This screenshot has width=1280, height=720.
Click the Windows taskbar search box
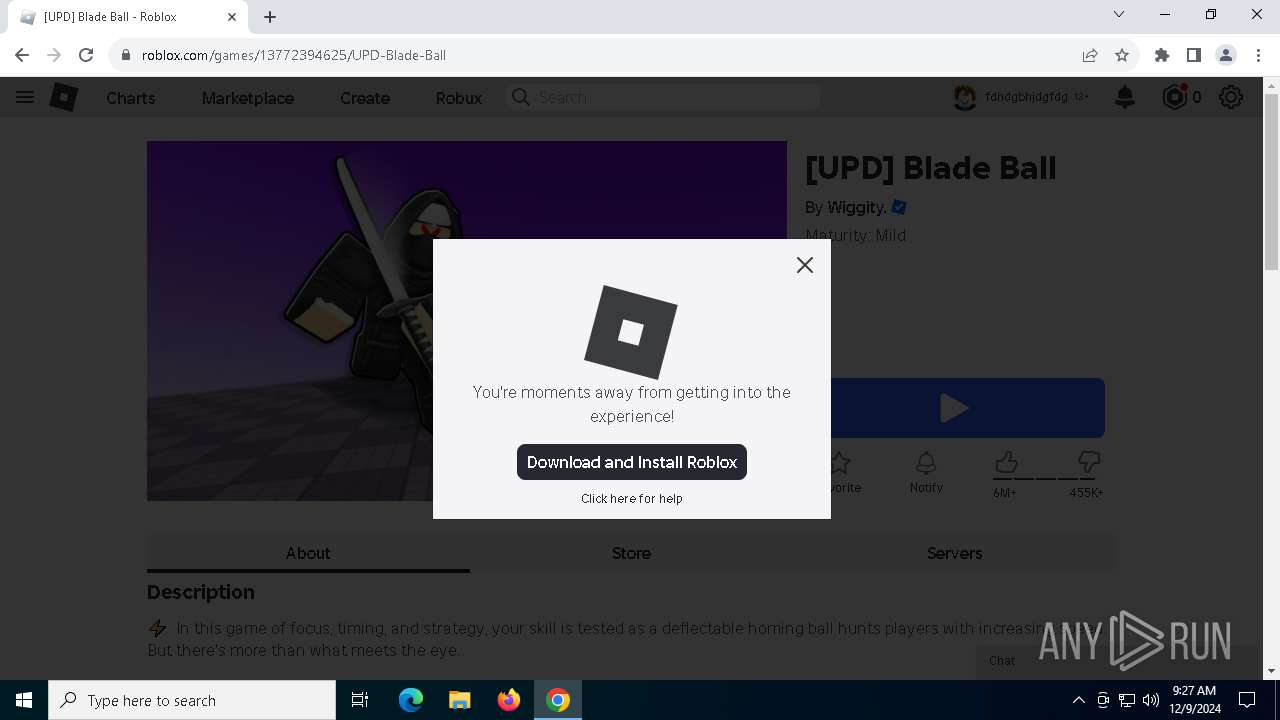(192, 700)
